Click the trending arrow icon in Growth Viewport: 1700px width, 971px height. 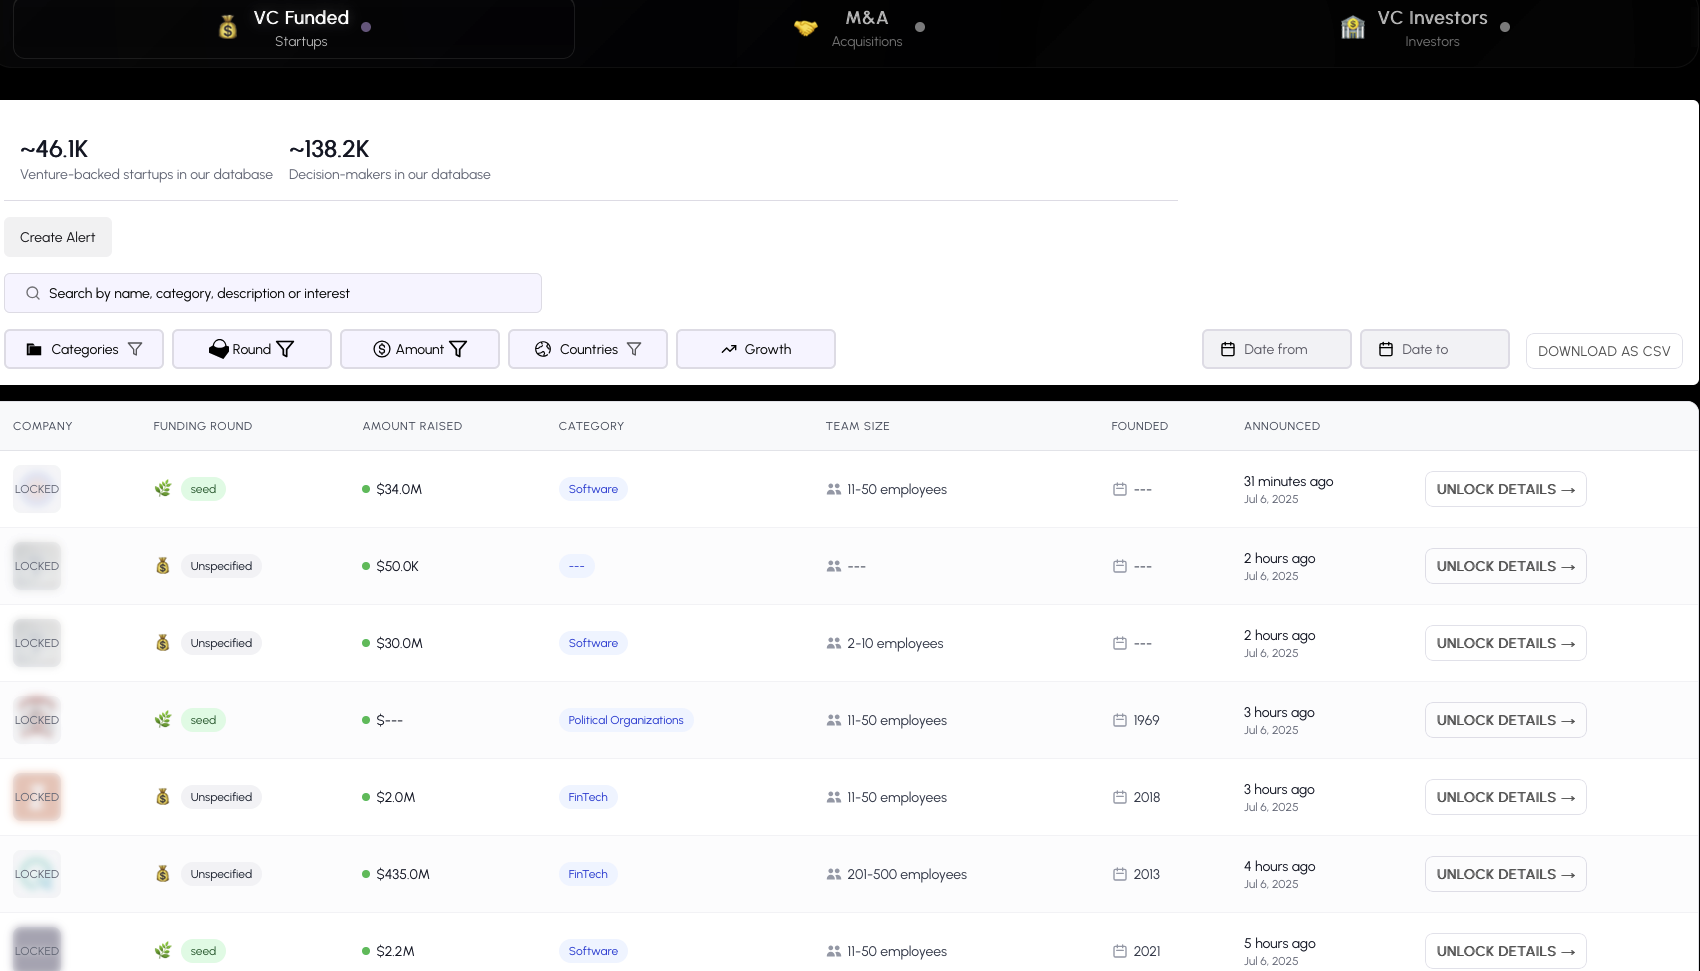[x=729, y=349]
